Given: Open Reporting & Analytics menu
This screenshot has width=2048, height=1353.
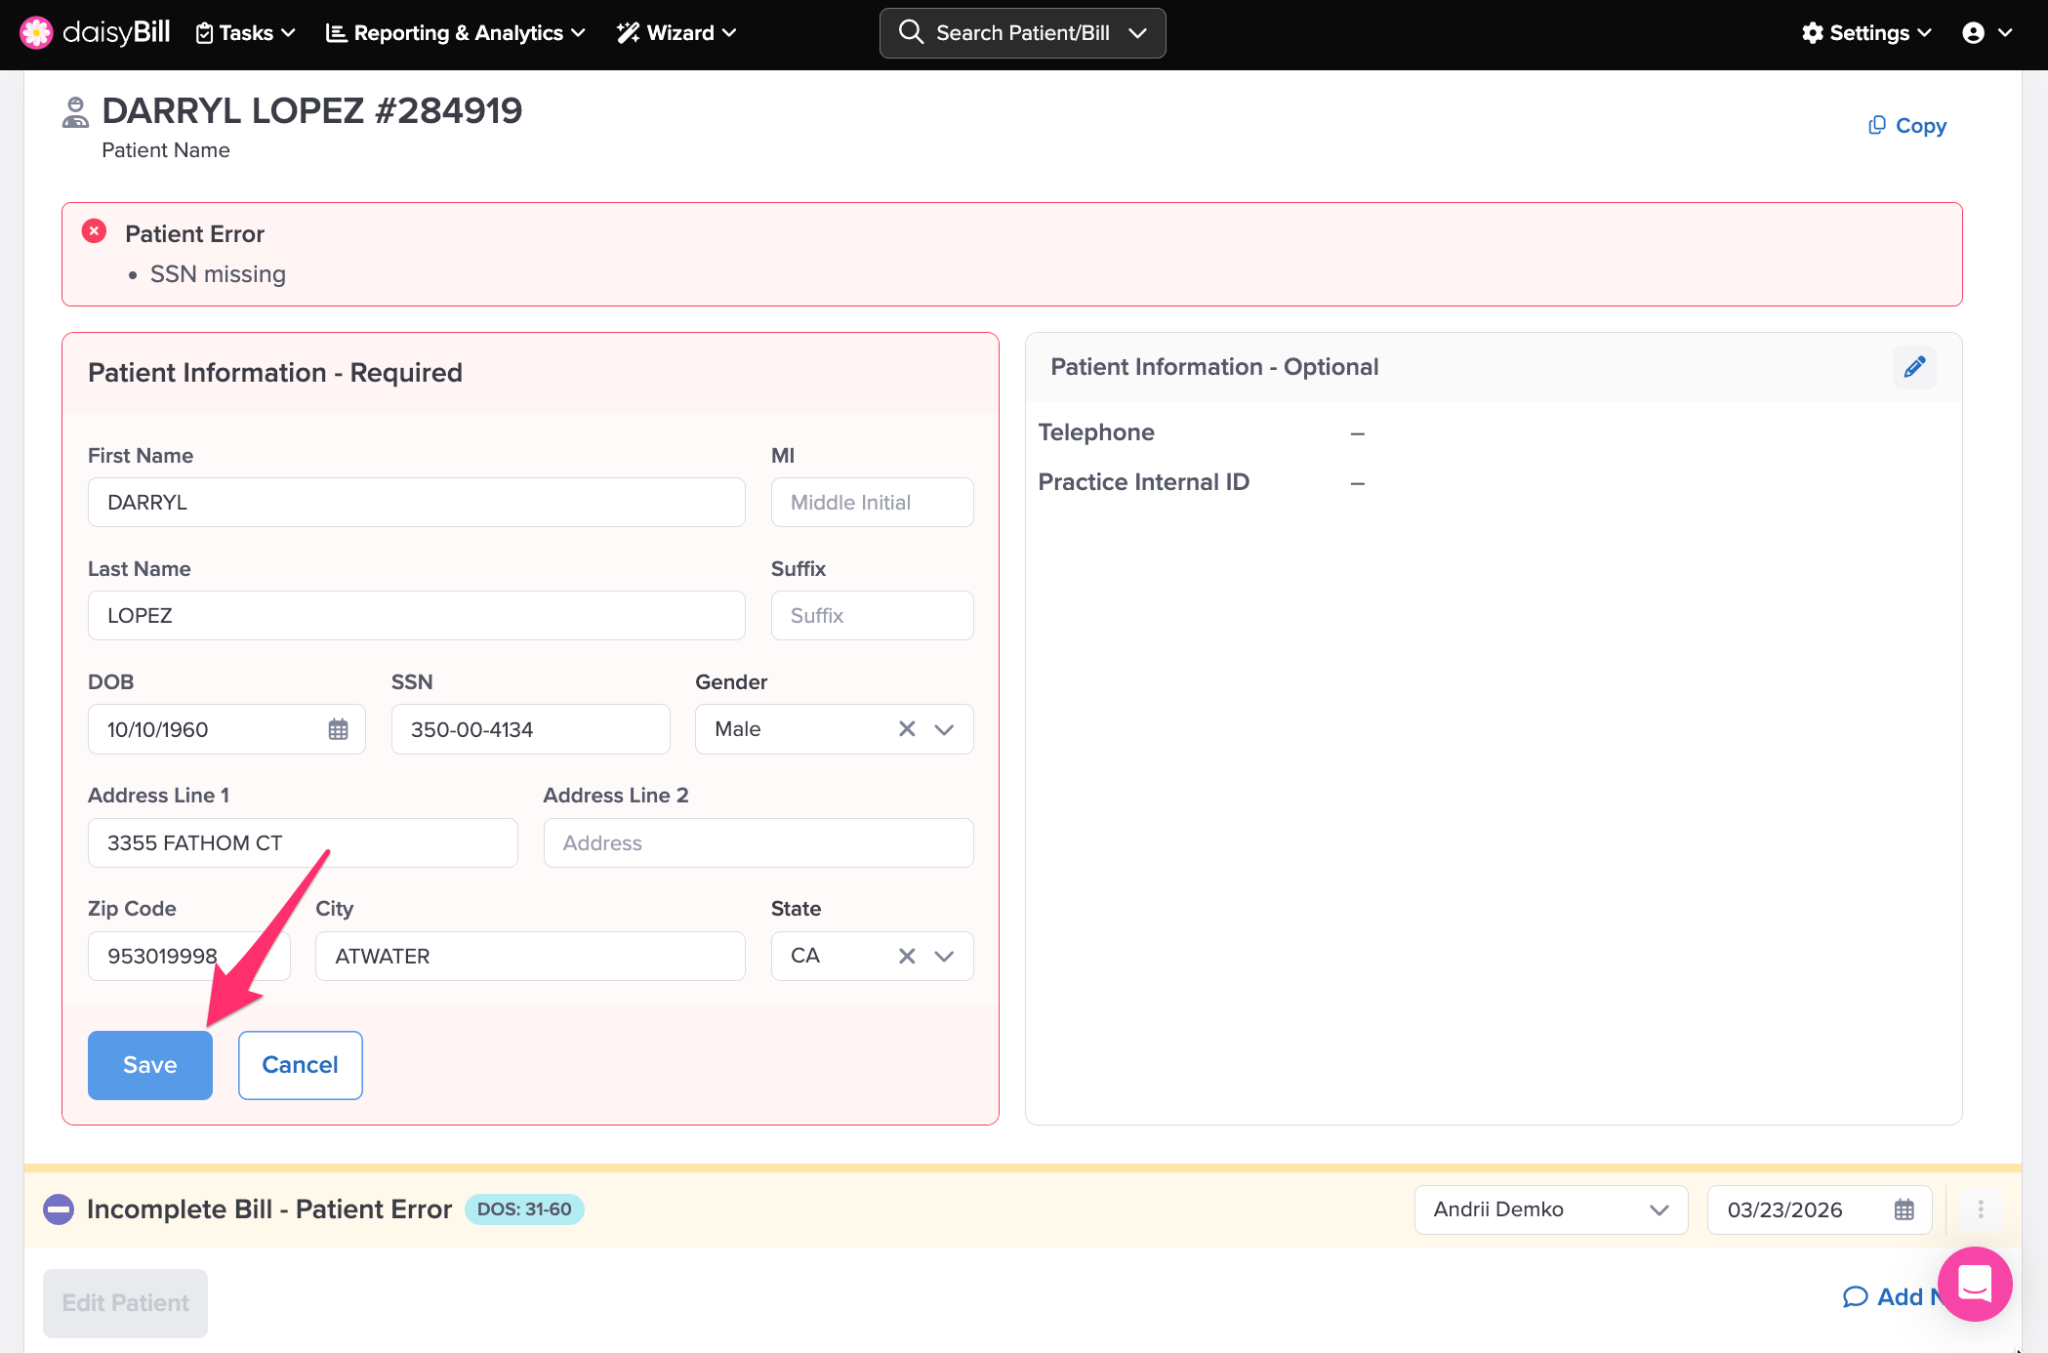Looking at the screenshot, I should tap(456, 33).
